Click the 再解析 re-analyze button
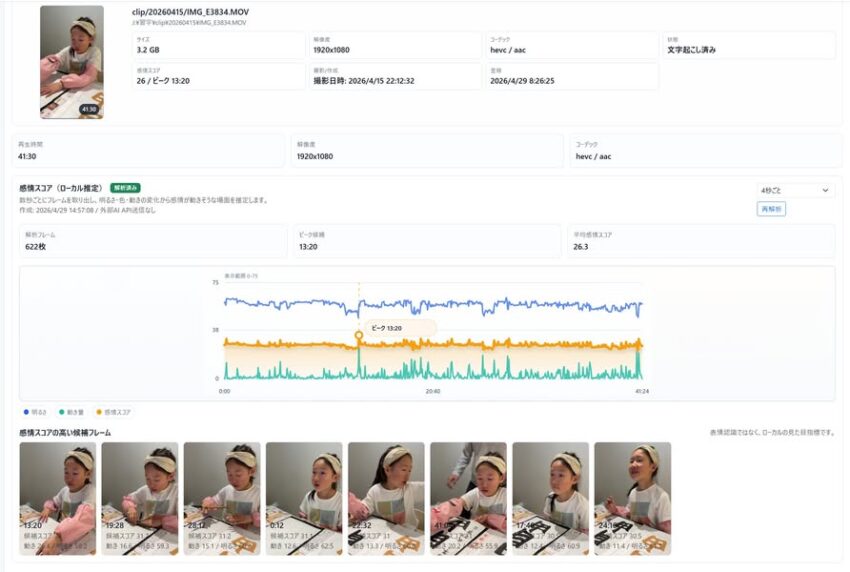 (x=771, y=209)
